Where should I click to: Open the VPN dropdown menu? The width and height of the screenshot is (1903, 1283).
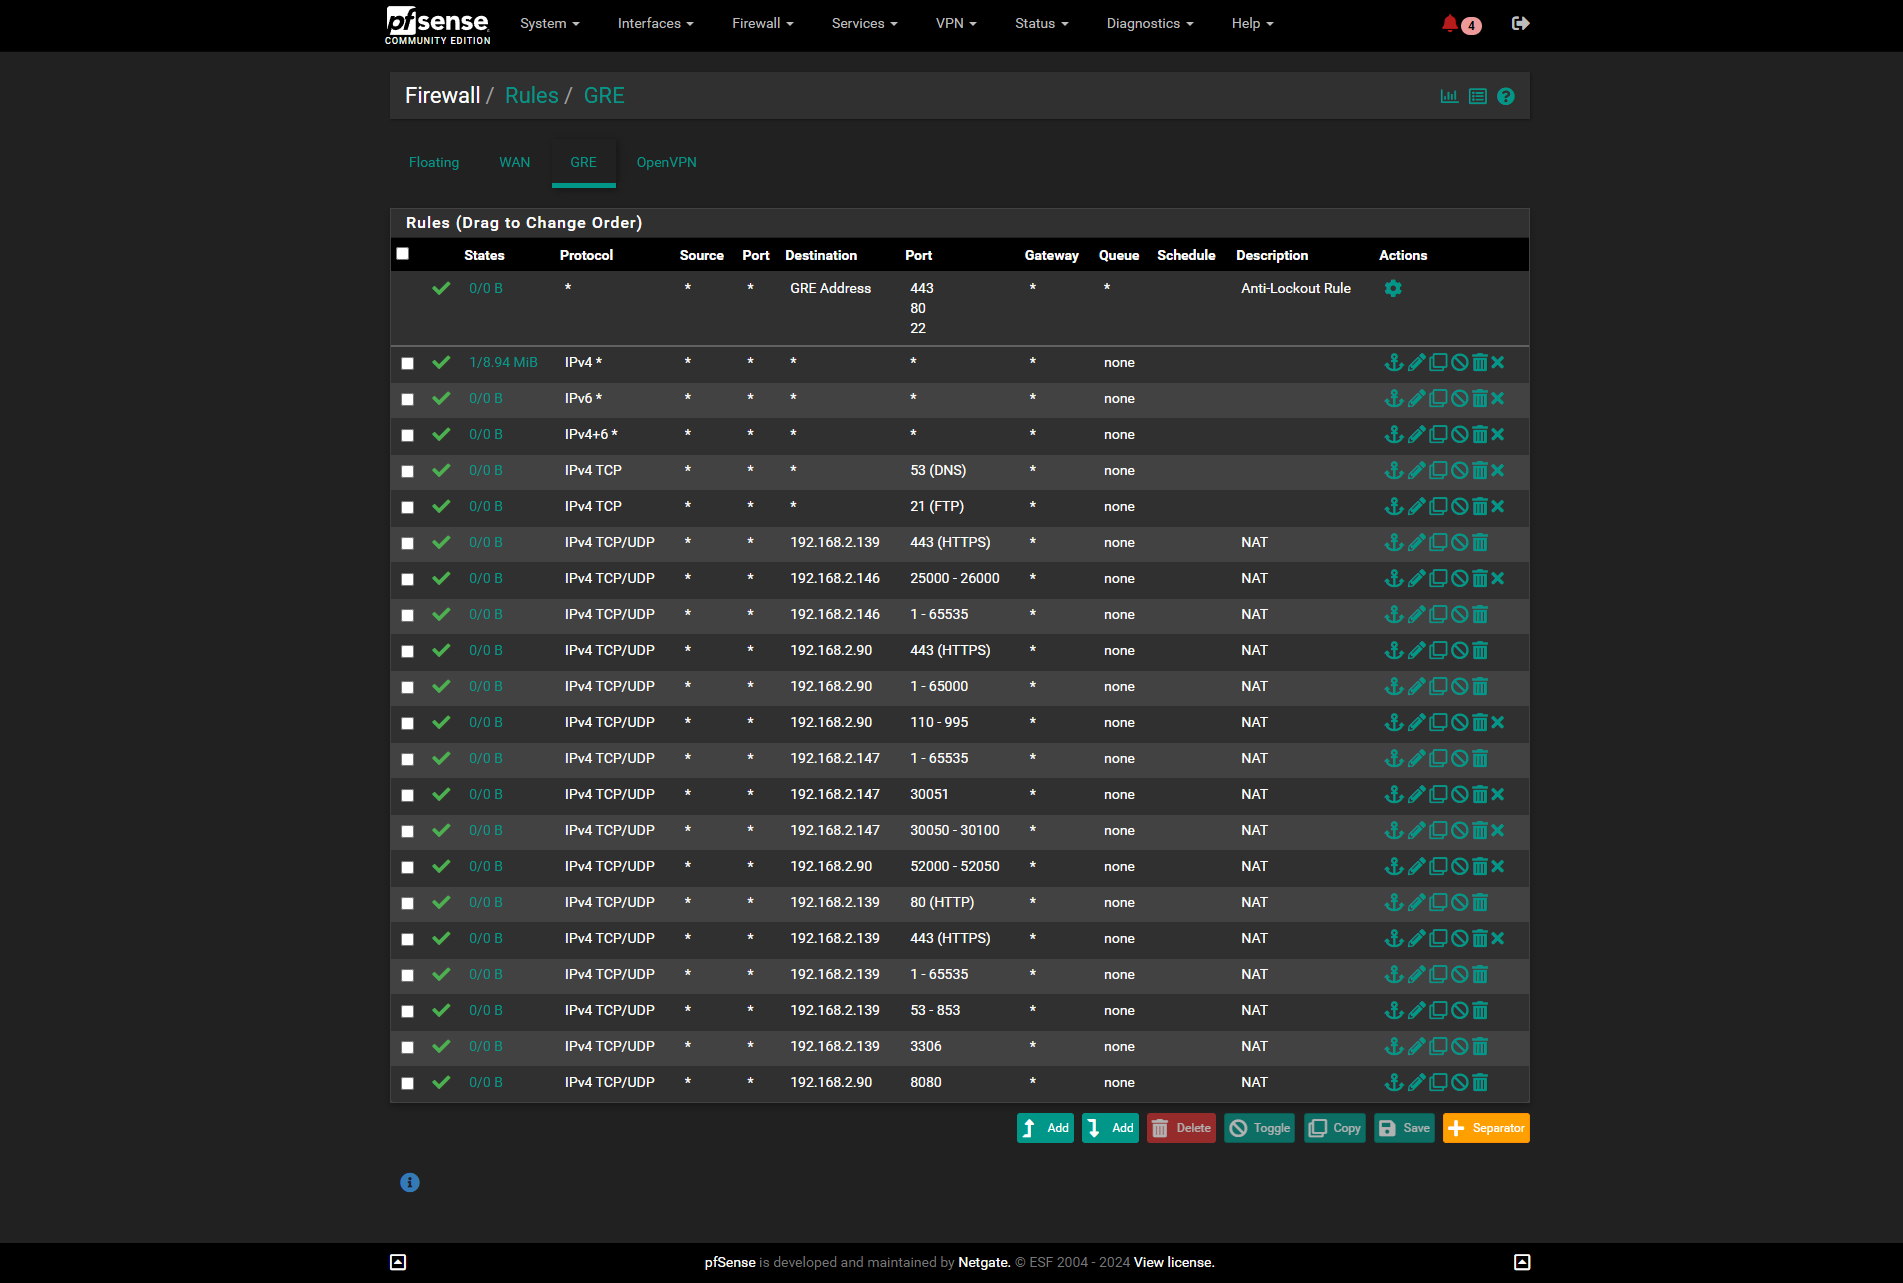pyautogui.click(x=955, y=23)
